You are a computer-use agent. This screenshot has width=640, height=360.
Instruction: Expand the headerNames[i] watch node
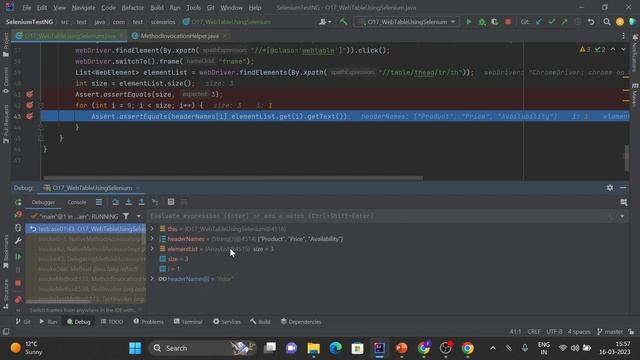point(152,279)
